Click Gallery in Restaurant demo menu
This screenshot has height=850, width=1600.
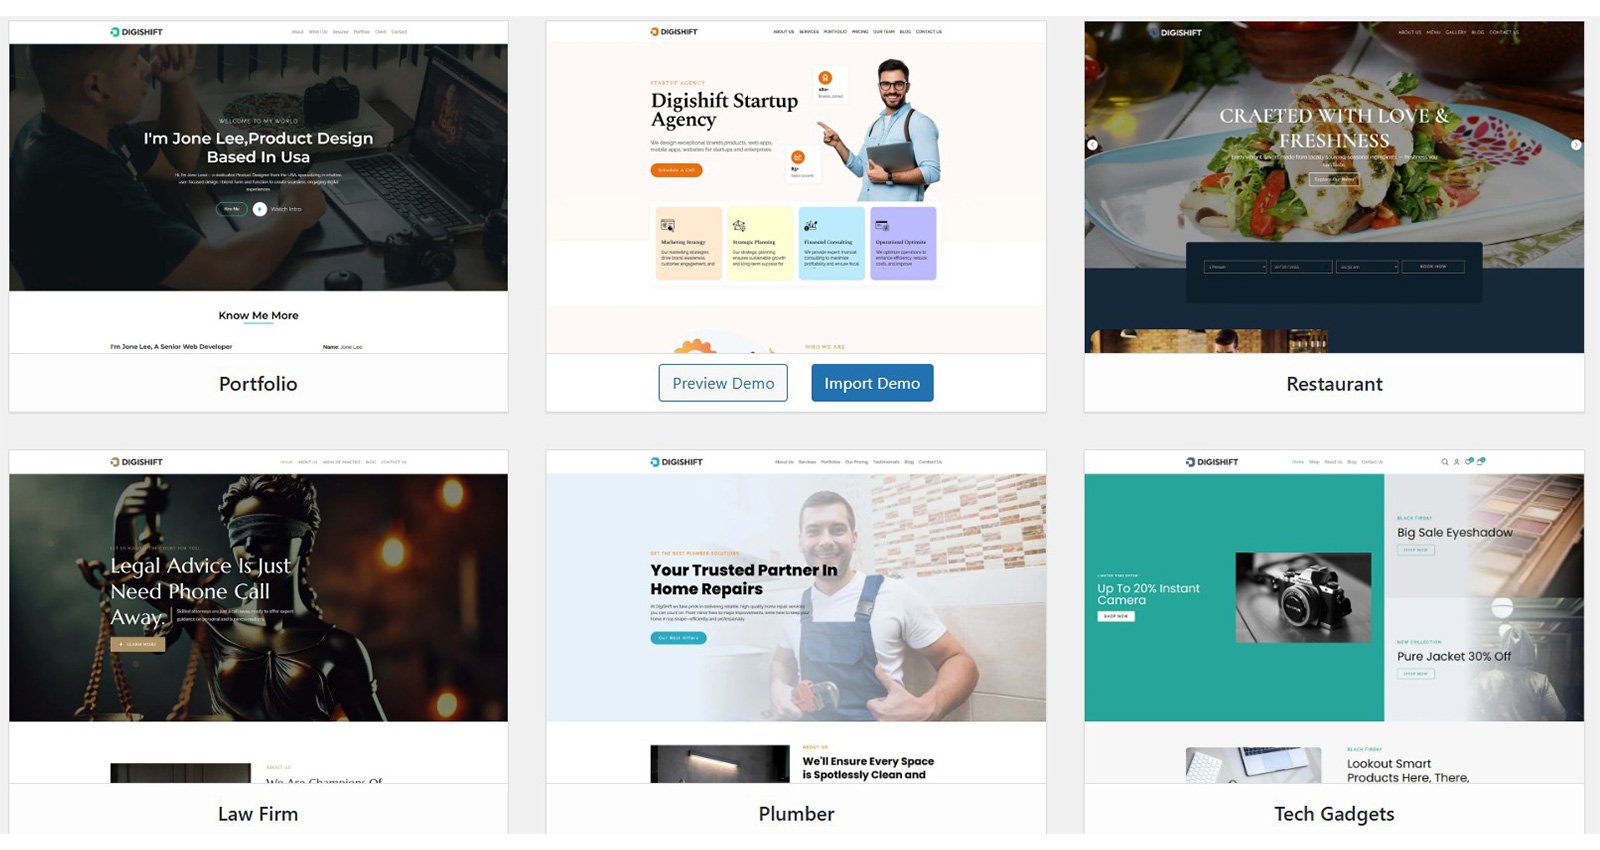1455,32
